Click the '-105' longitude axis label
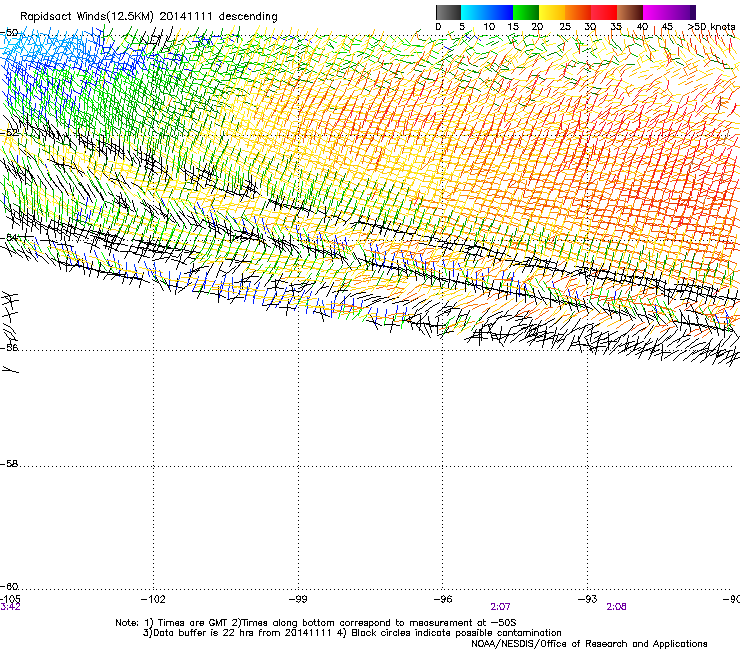 [10, 599]
